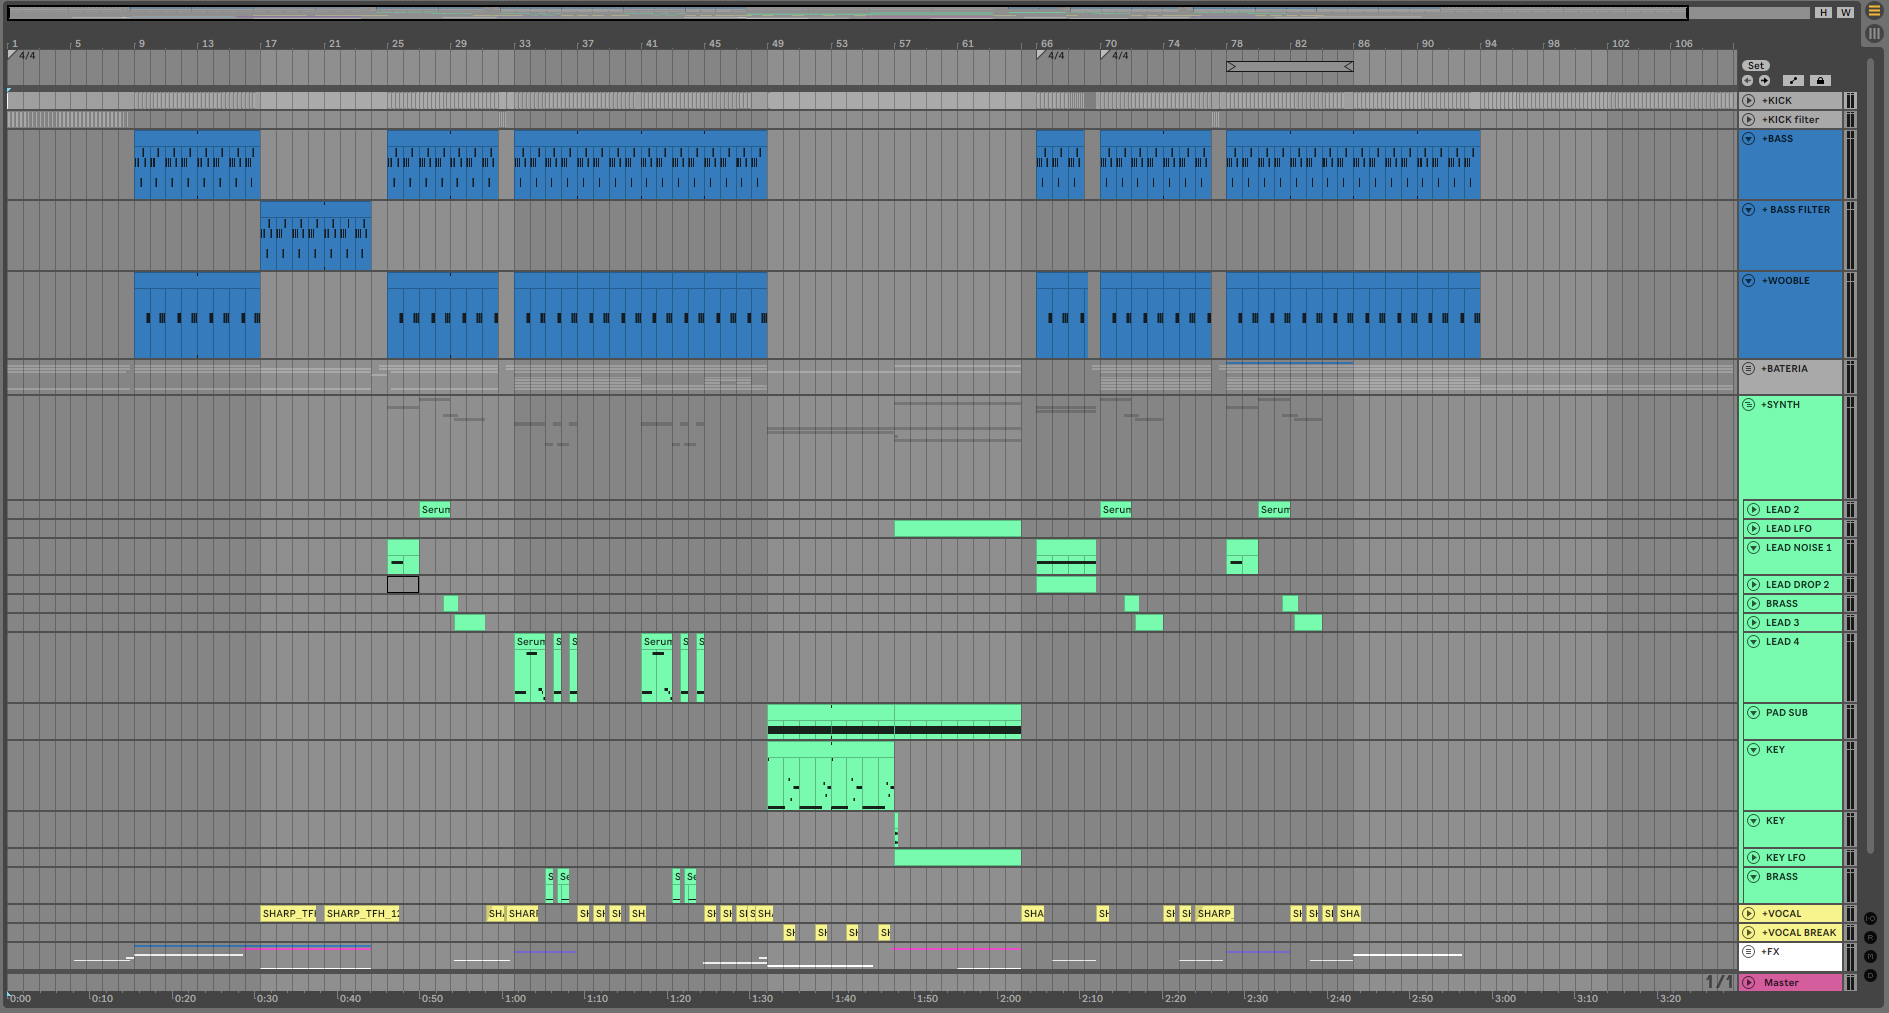Click the Set locator button
Viewport: 1889px width, 1013px height.
pos(1756,66)
